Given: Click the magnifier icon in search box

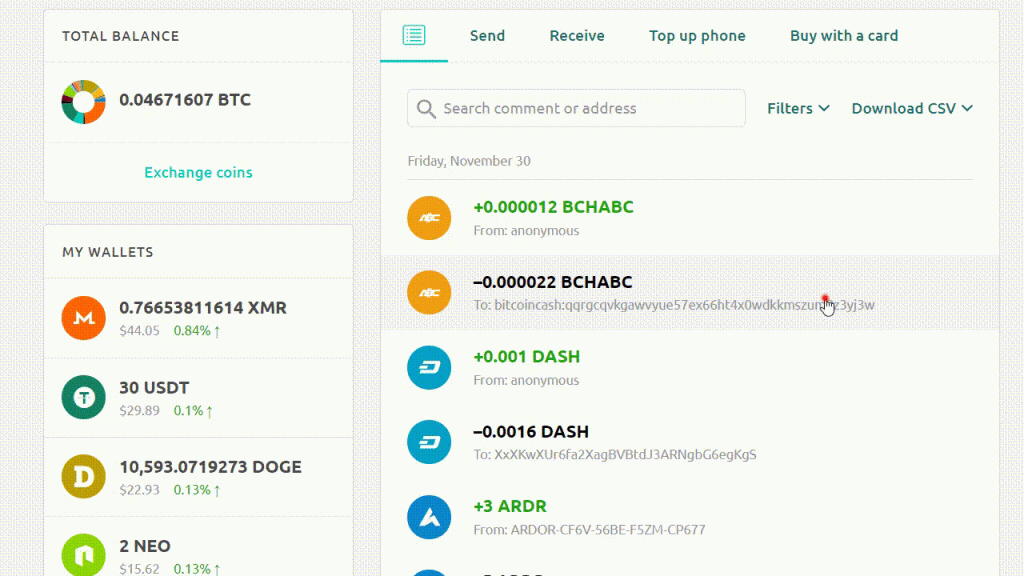Looking at the screenshot, I should 426,109.
